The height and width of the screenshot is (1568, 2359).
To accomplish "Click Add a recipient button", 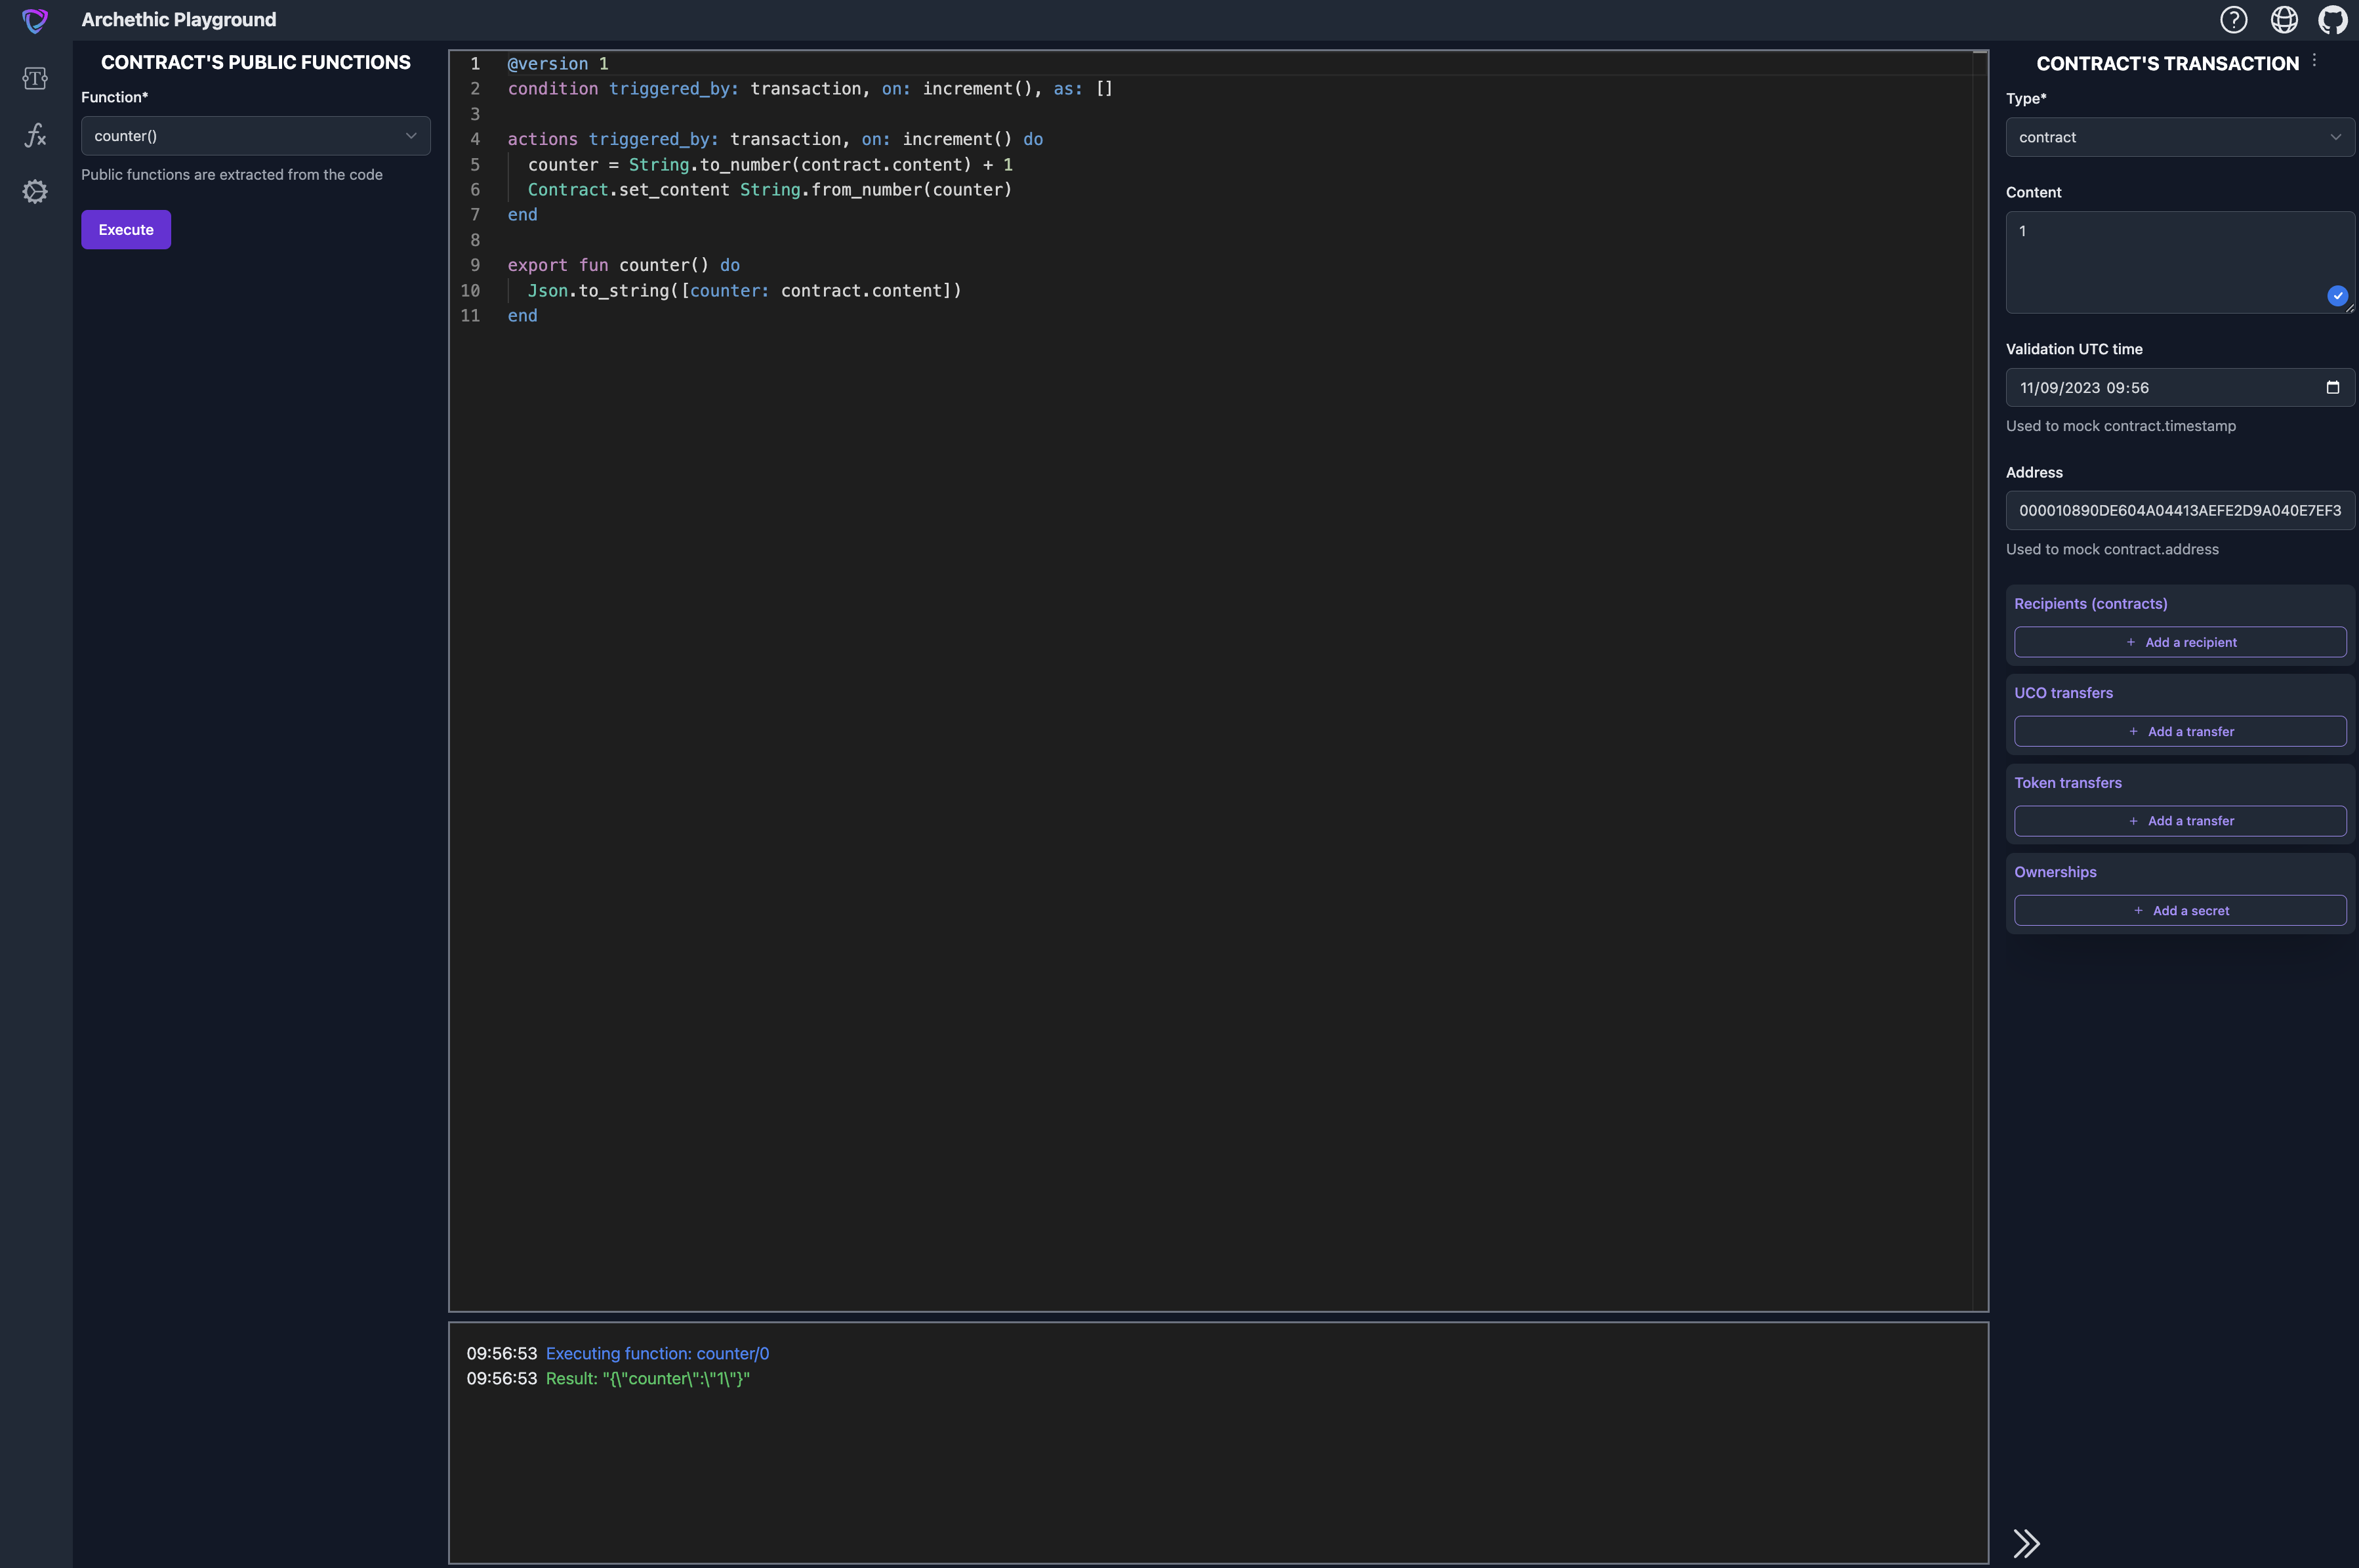I will [2181, 640].
